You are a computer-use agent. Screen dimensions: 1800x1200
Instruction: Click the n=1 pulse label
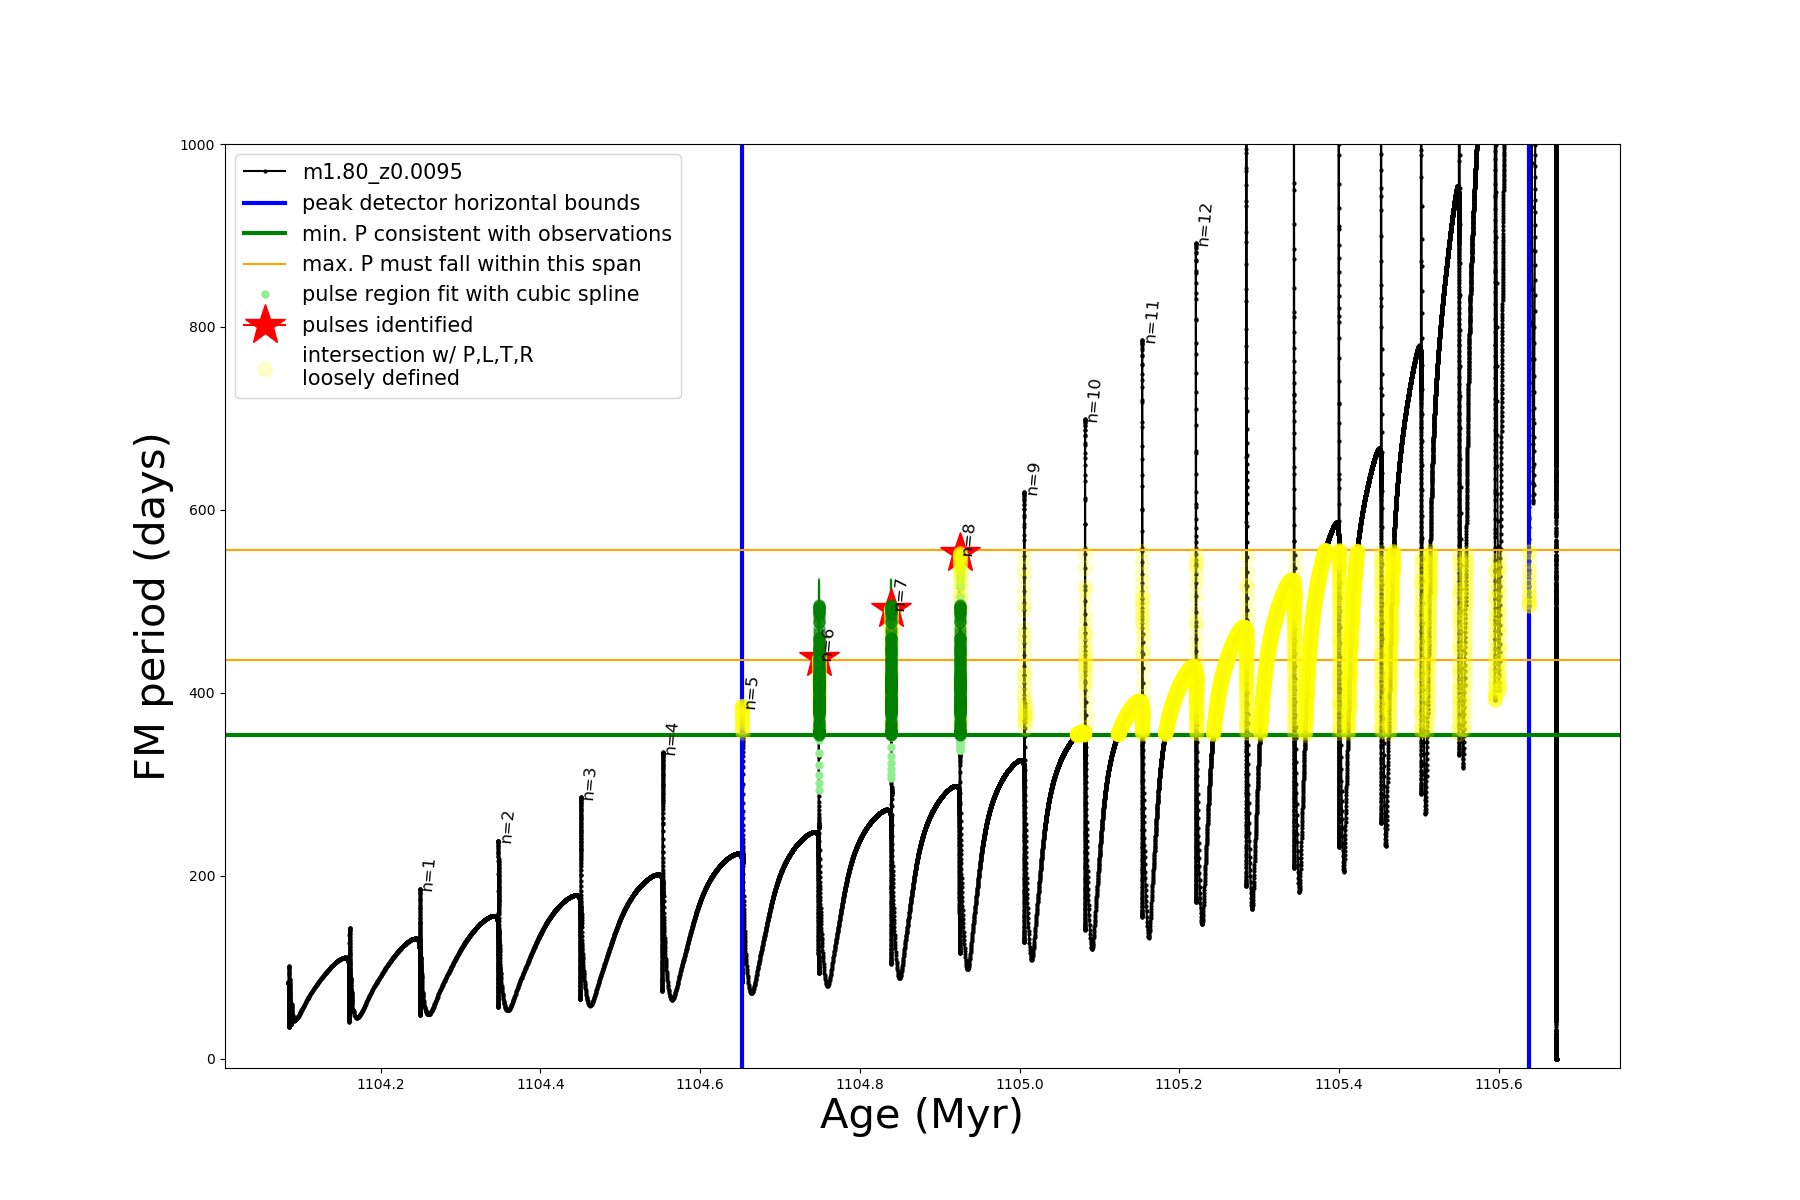(429, 874)
